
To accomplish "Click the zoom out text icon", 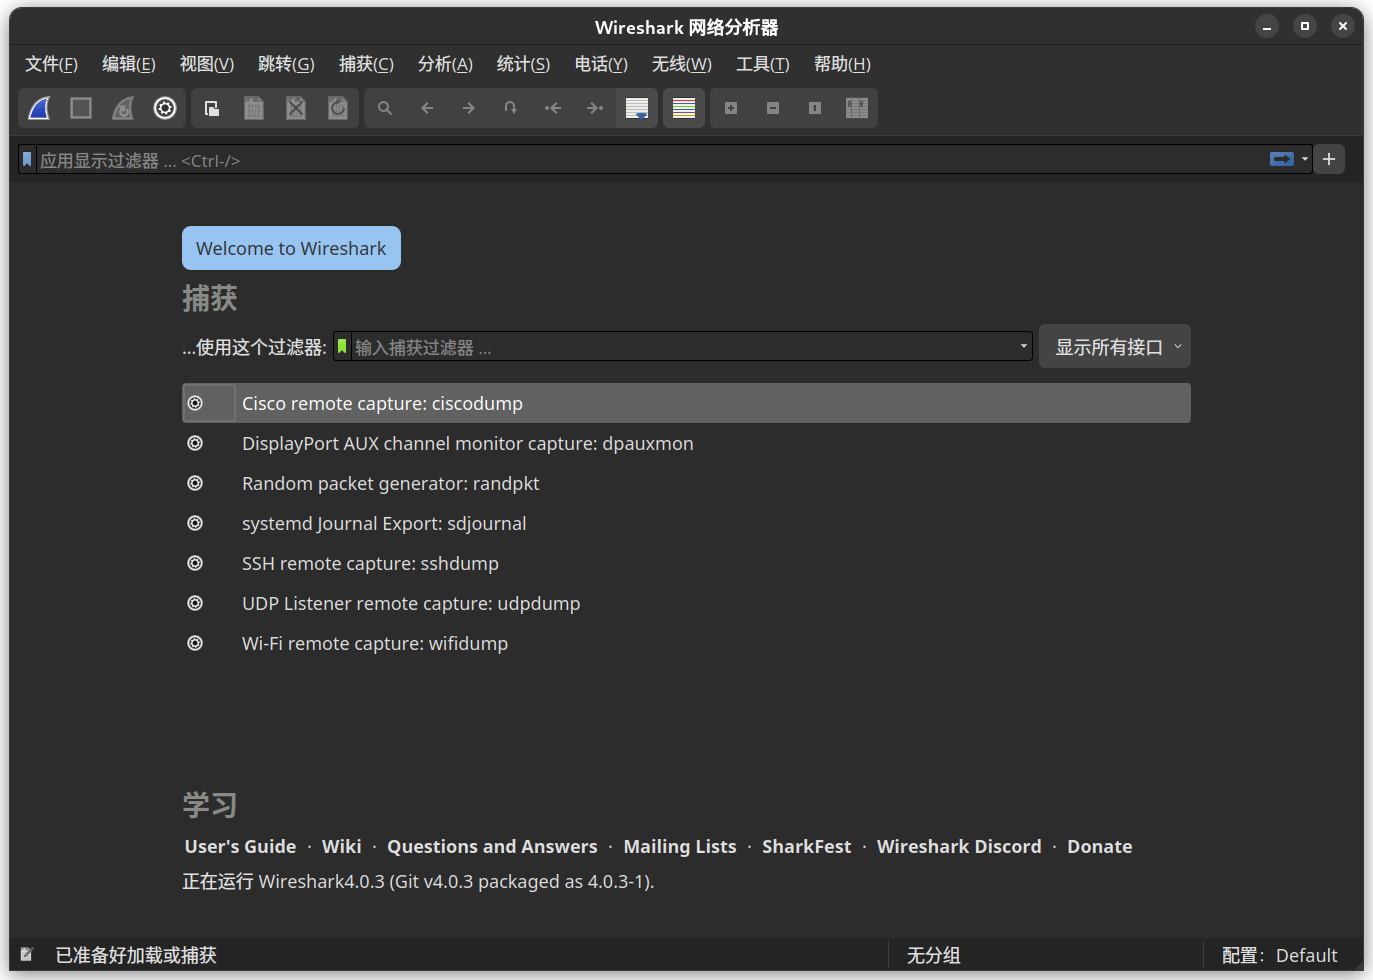I will point(773,108).
